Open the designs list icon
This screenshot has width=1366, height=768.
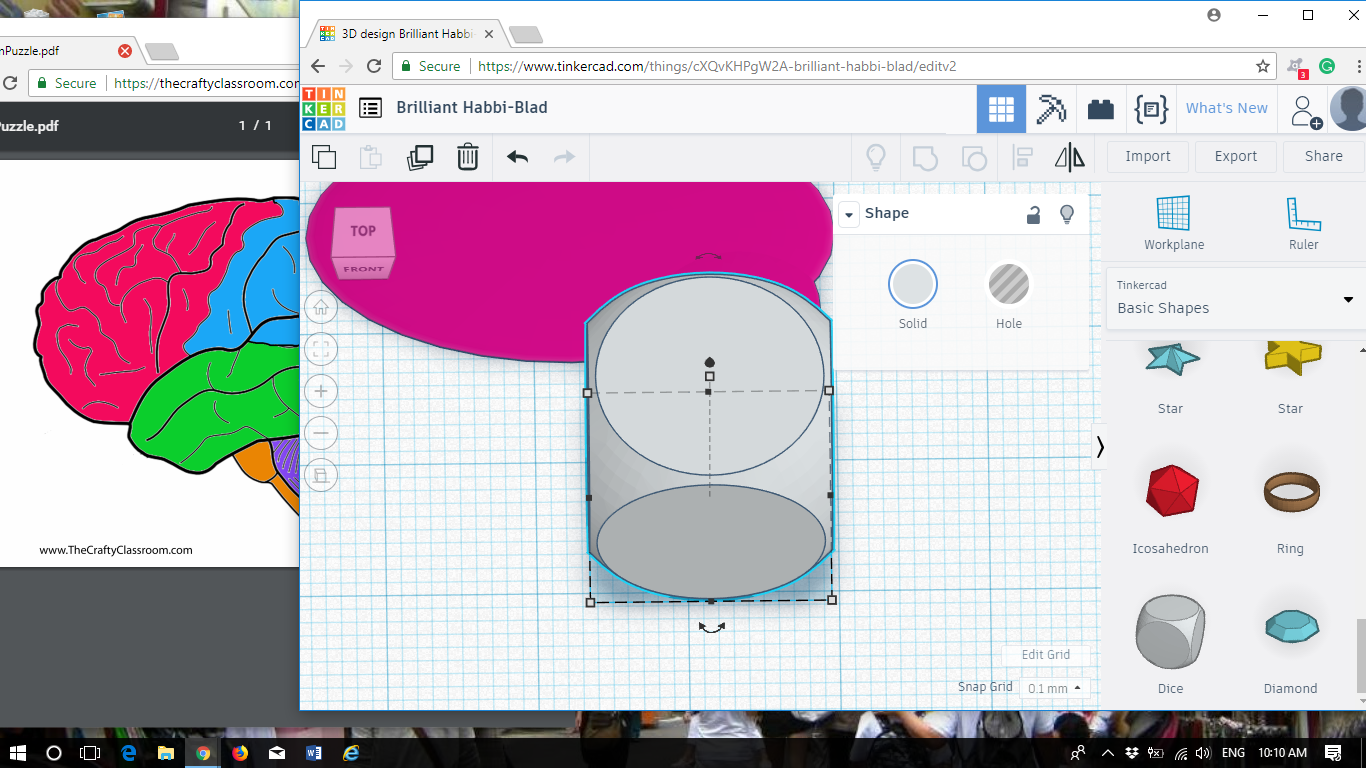tap(370, 108)
